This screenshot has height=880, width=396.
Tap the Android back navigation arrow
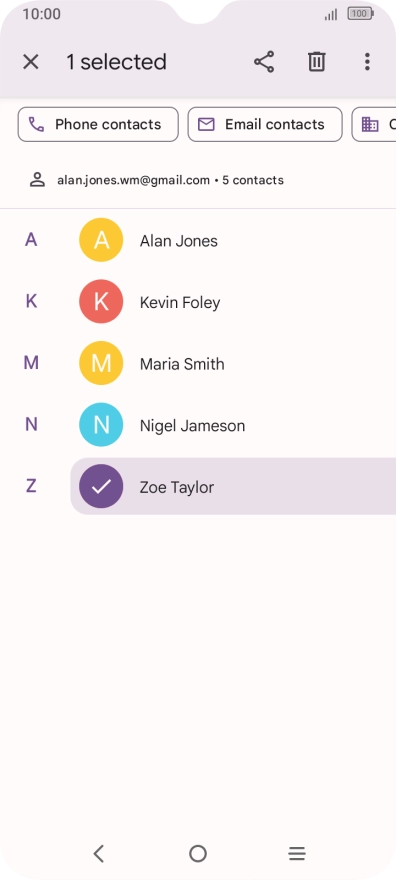(99, 854)
